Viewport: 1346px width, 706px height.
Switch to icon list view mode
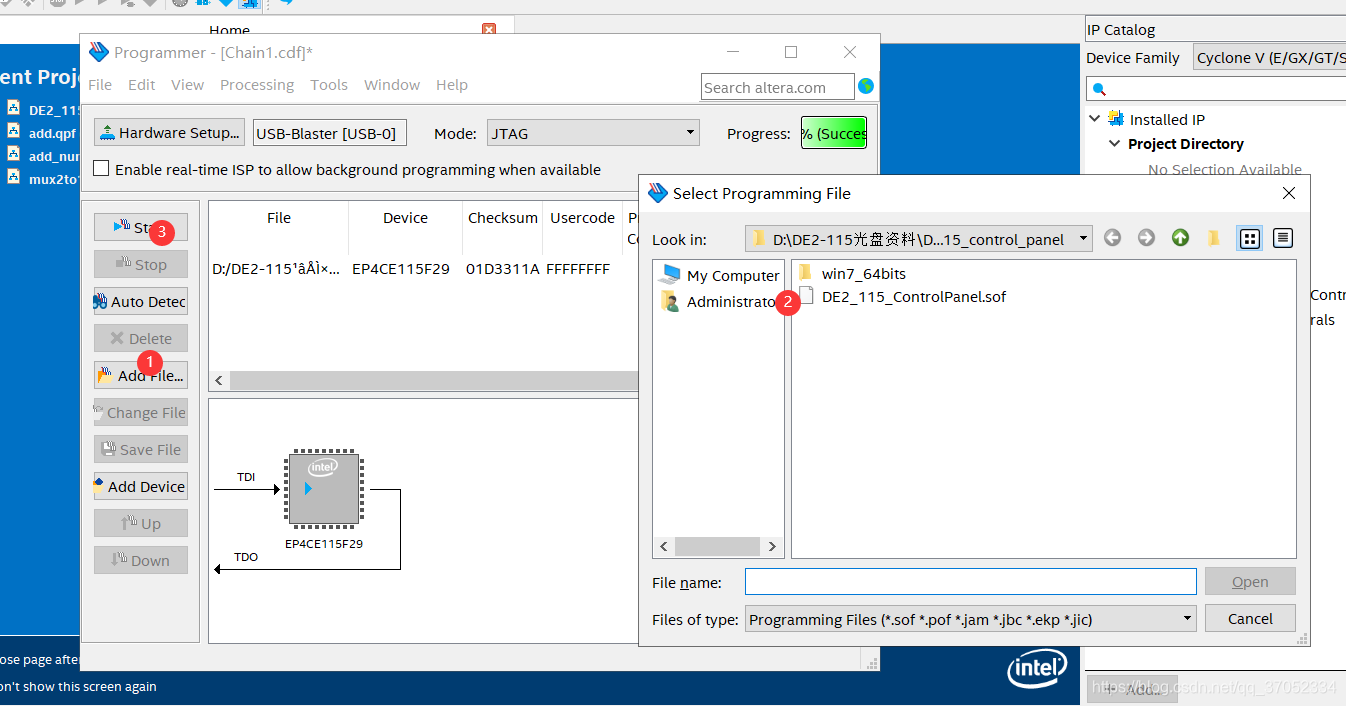[x=1249, y=238]
